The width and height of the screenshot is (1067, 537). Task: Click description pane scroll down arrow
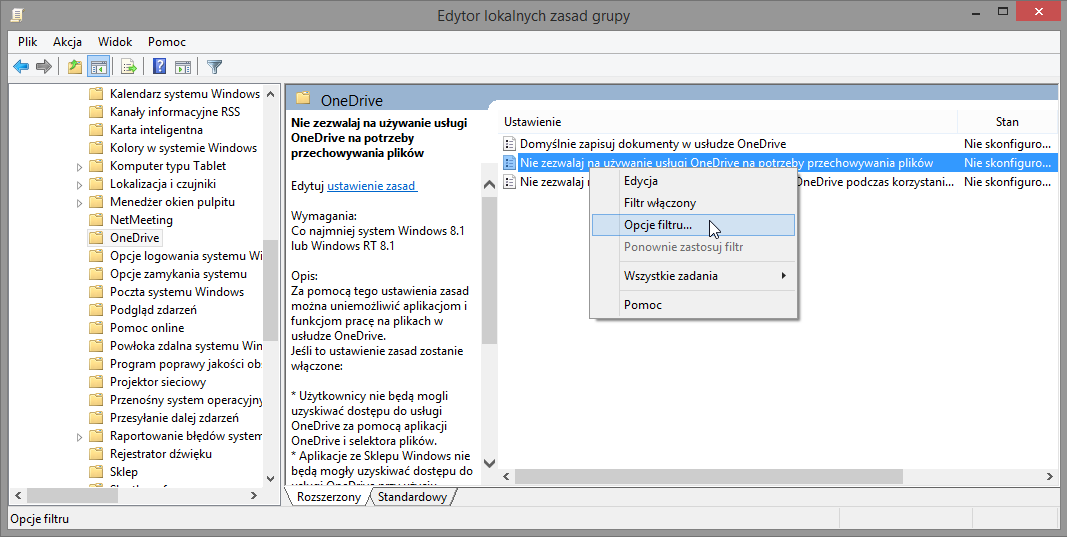(489, 463)
